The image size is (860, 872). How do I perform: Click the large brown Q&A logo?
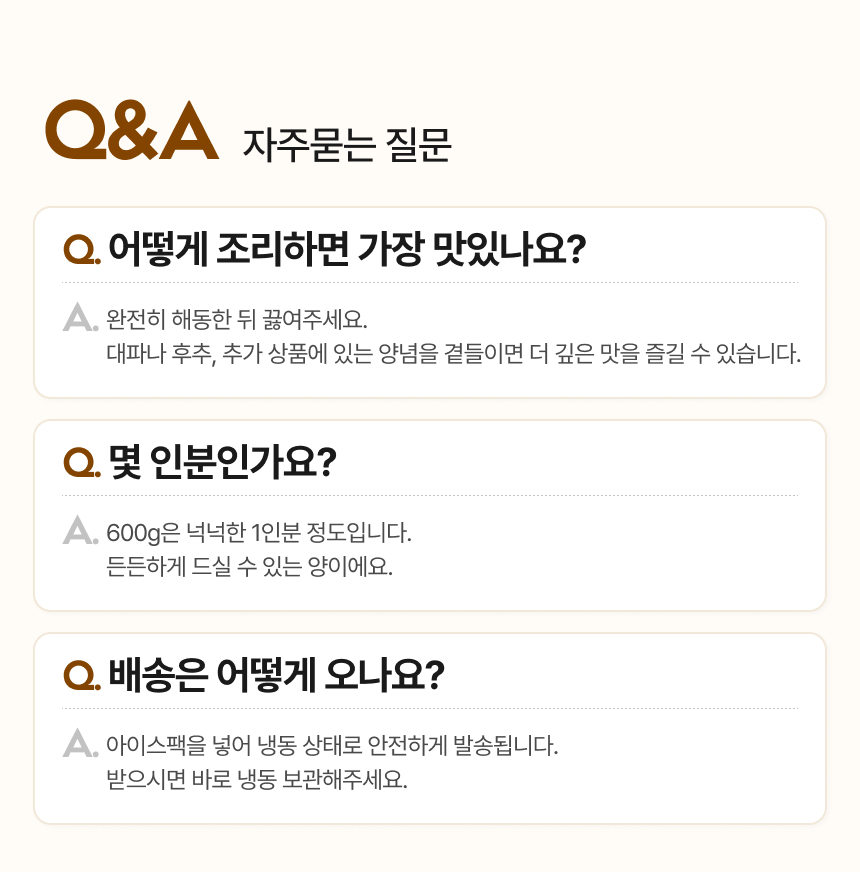(132, 131)
